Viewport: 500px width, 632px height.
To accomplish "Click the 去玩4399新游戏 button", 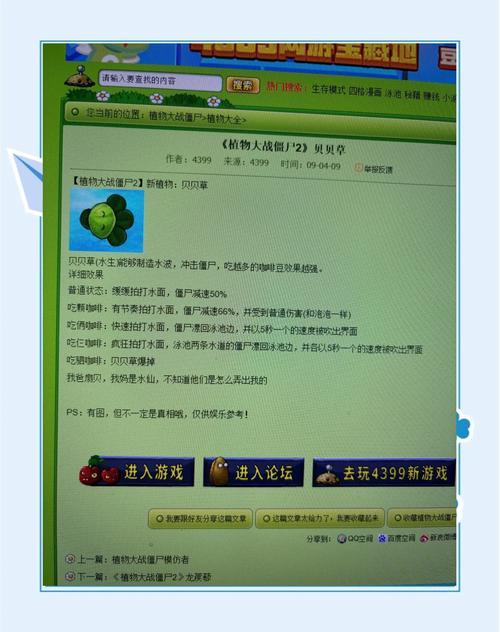I will click(x=384, y=472).
